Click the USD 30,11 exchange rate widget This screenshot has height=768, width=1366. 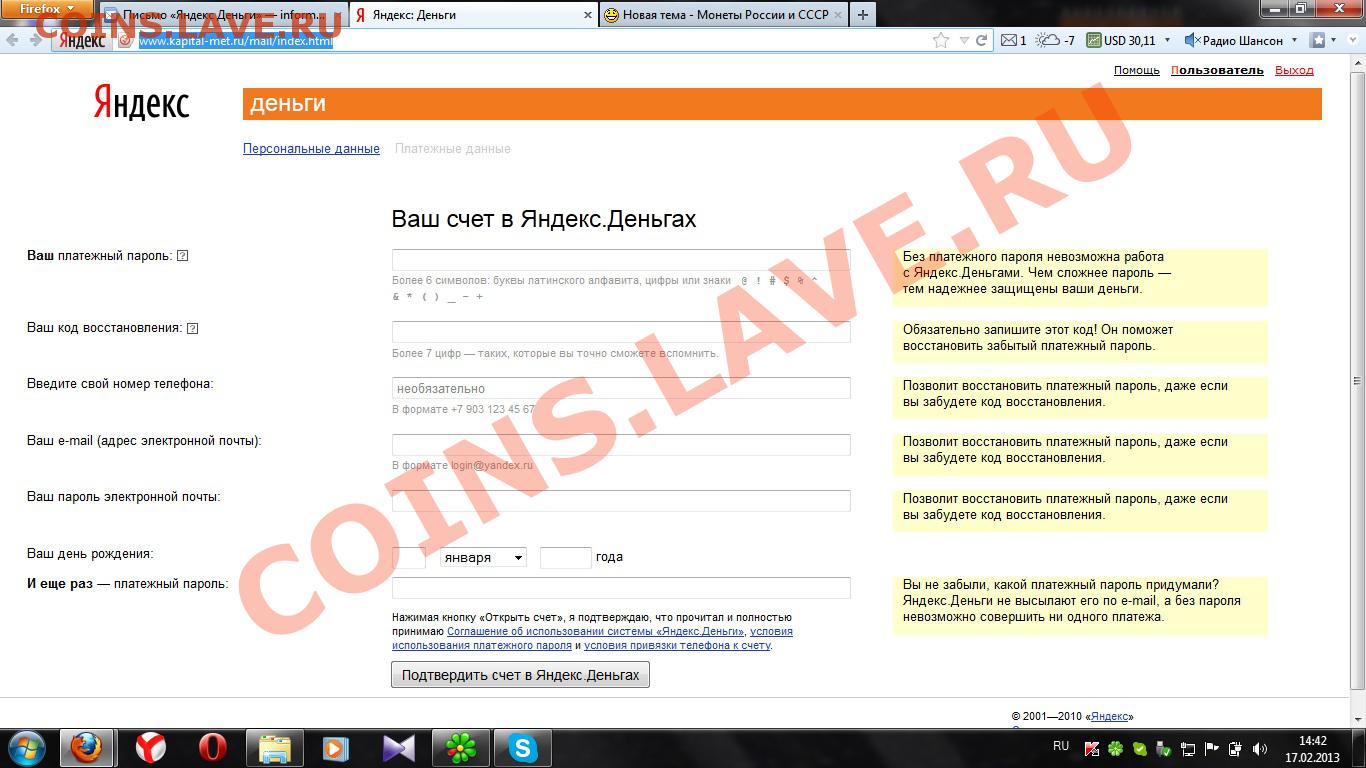click(x=1120, y=41)
